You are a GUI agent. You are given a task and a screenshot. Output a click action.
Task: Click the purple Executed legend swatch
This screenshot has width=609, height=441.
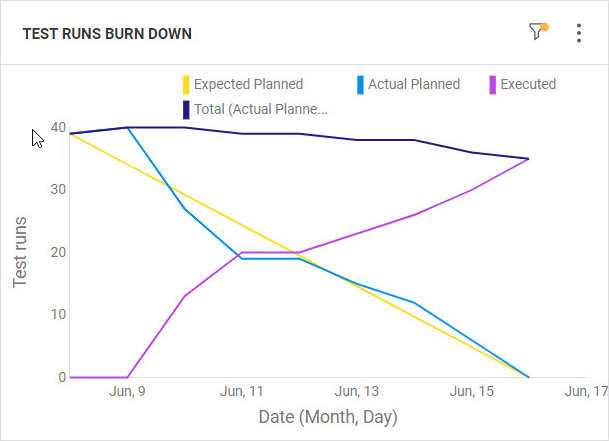click(x=492, y=84)
